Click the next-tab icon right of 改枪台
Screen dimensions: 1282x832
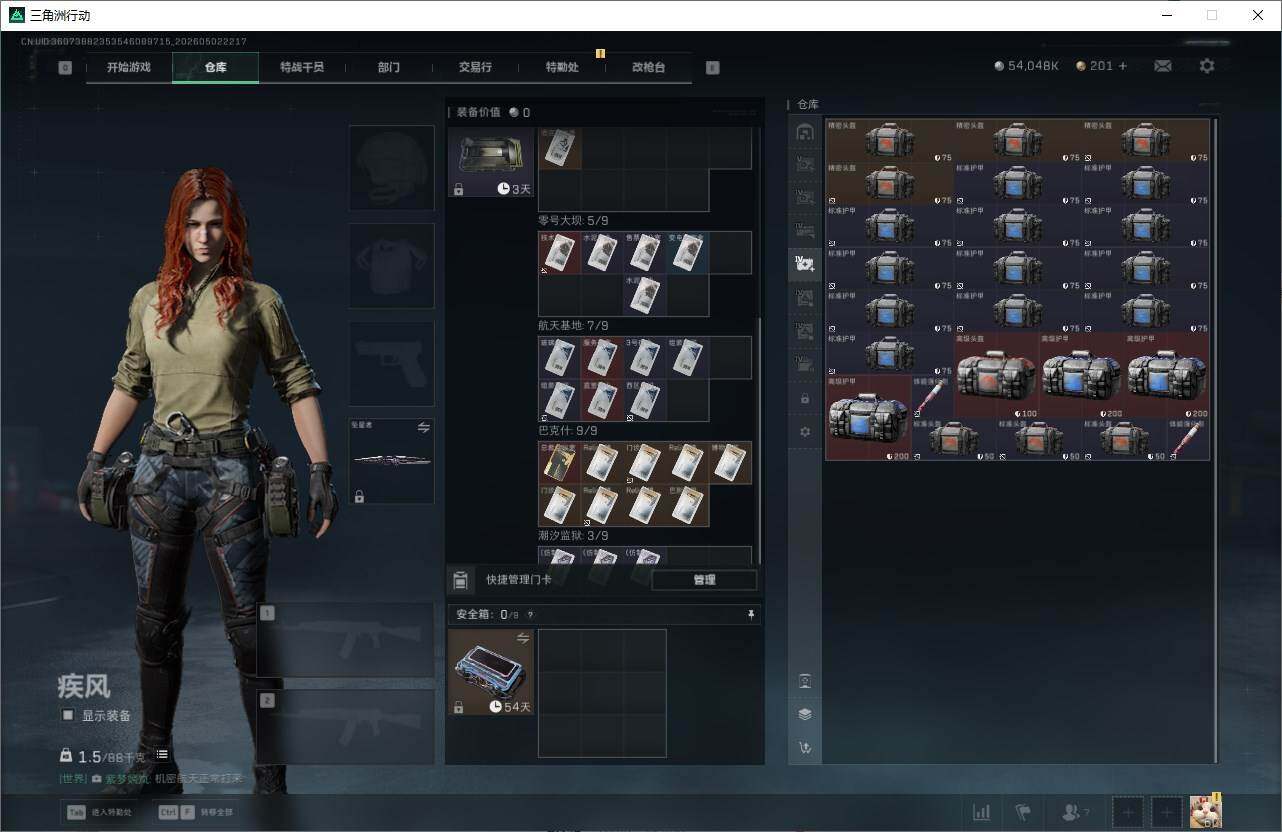pos(712,68)
